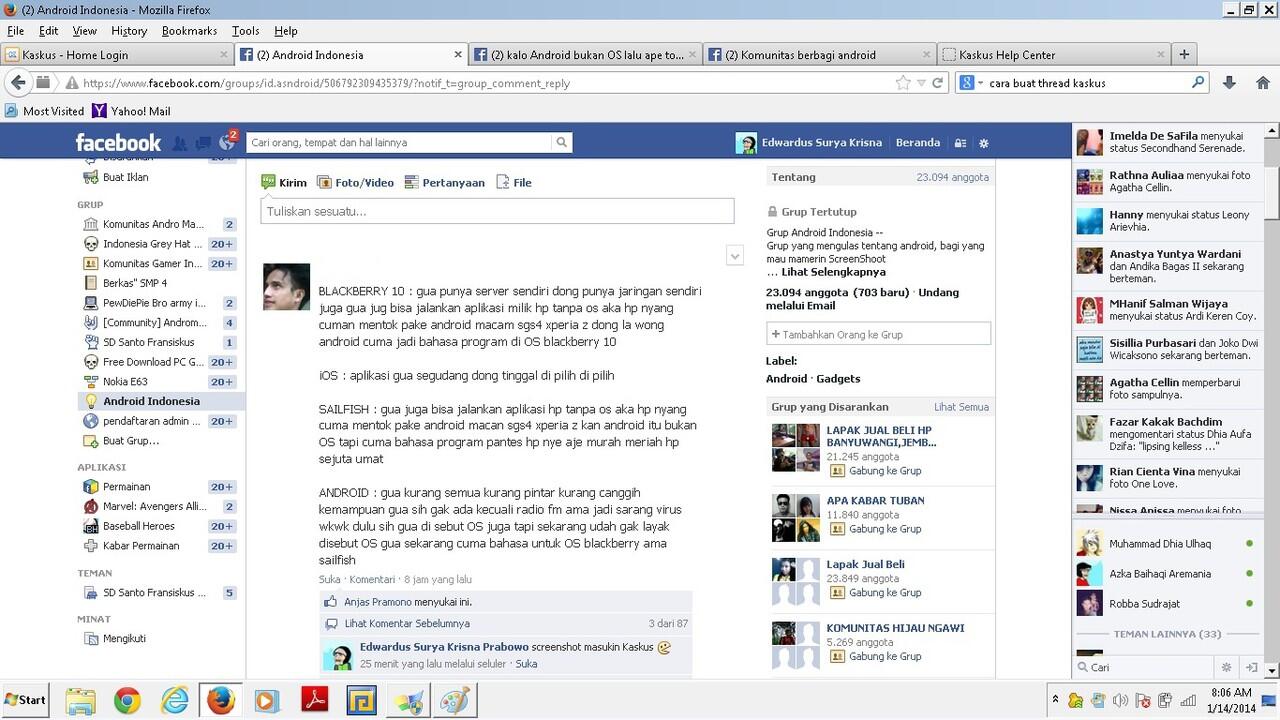
Task: Click the Facebook logo
Action: point(118,143)
